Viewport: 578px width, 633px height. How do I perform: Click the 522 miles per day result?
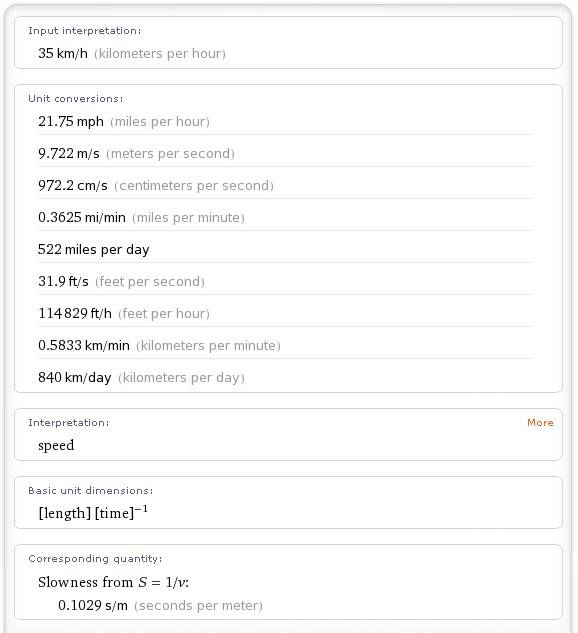[94, 249]
